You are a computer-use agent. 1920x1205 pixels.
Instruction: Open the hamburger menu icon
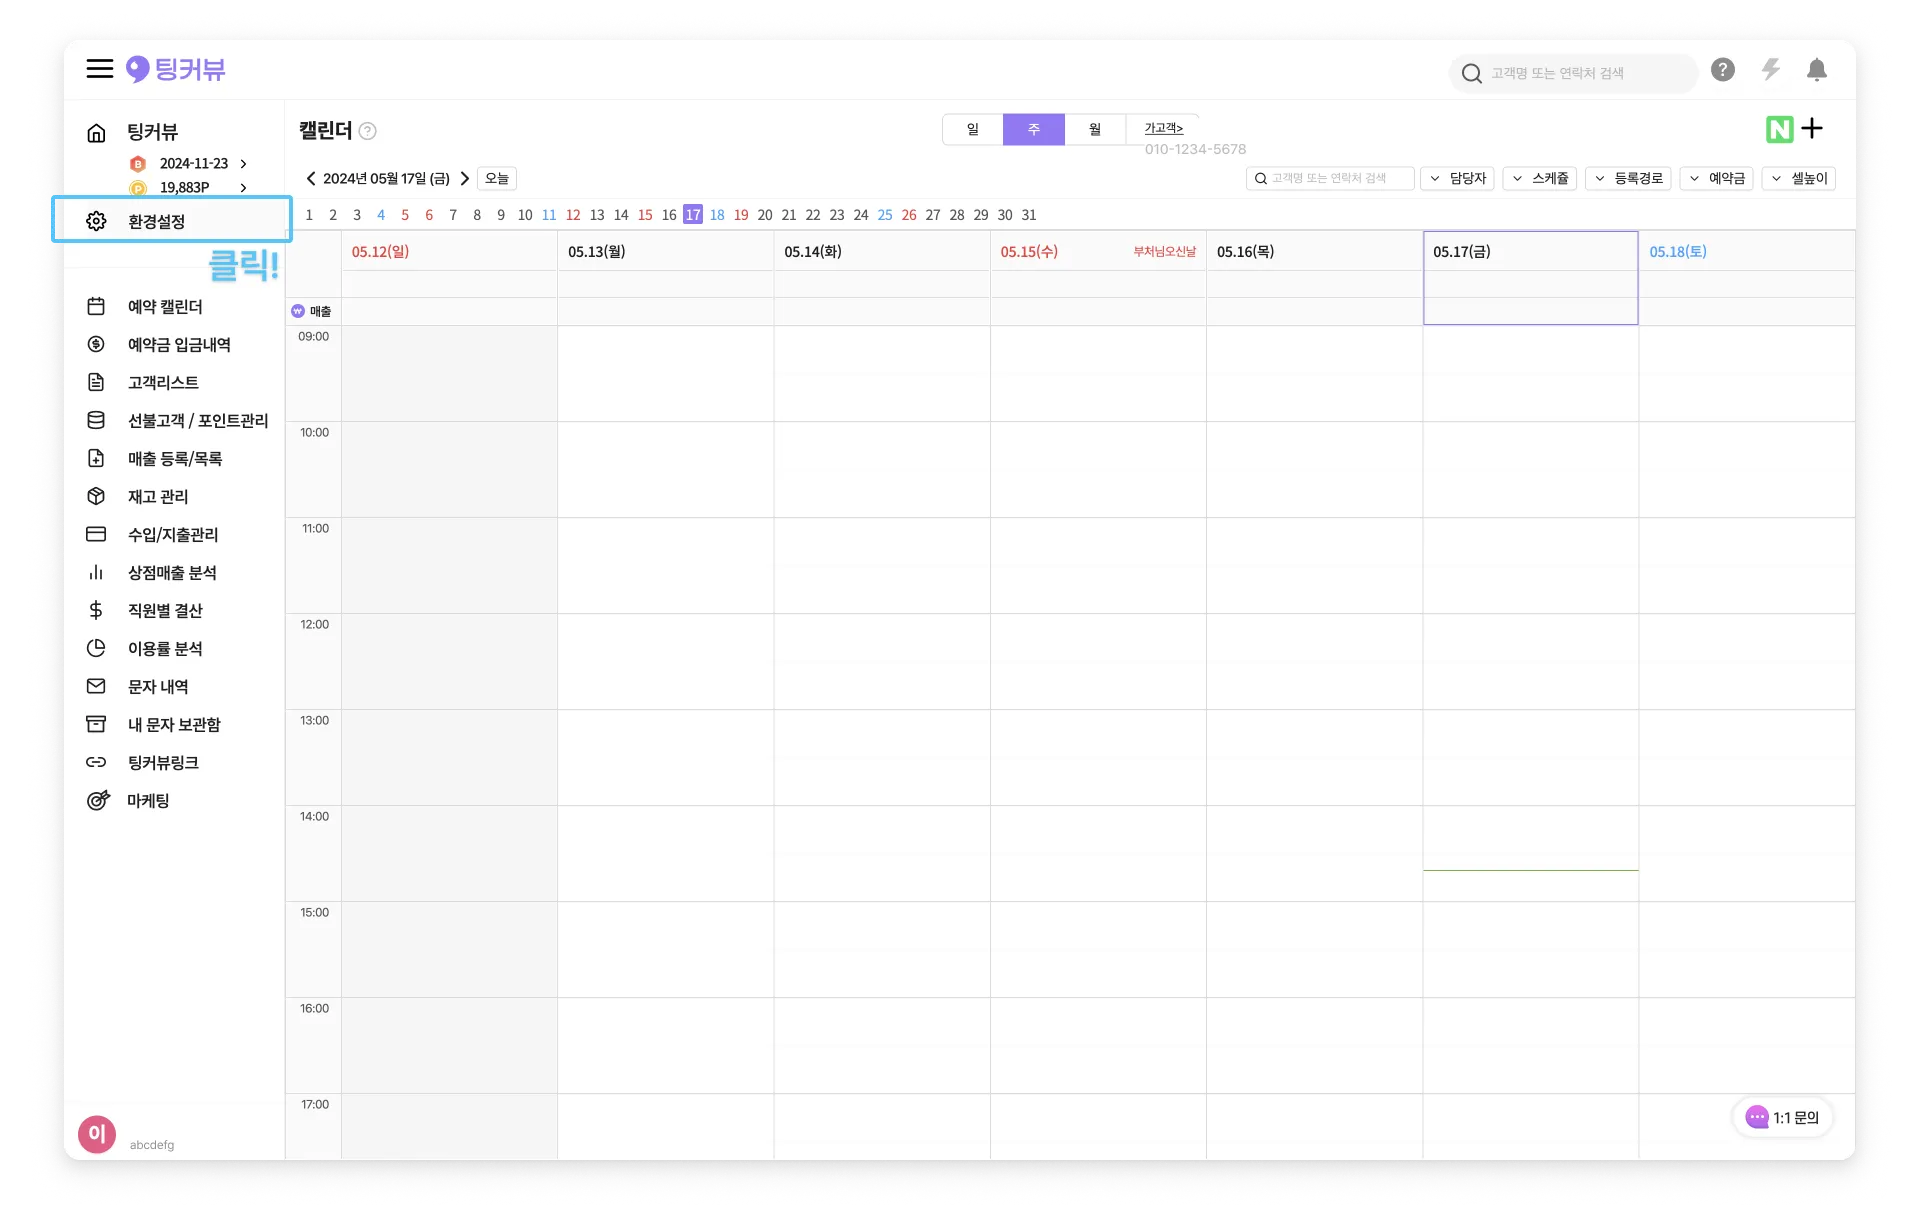pos(99,69)
